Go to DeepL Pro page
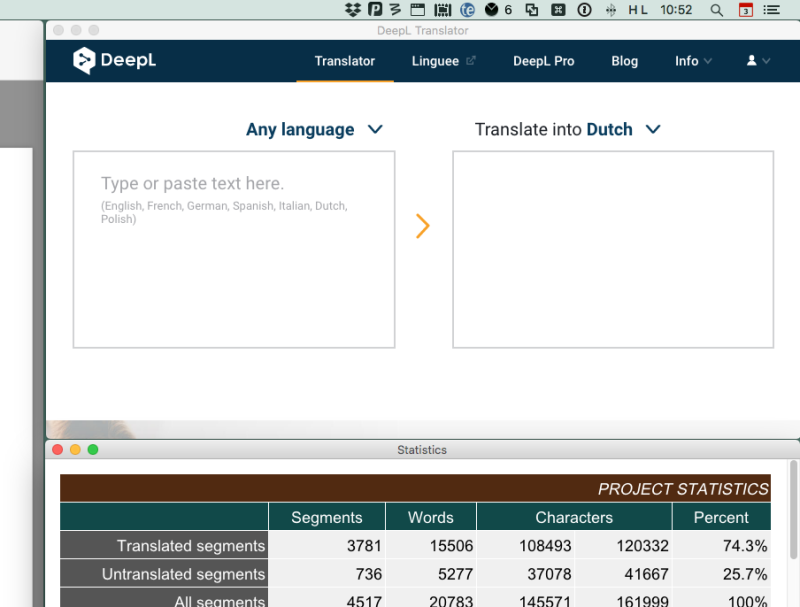 543,61
